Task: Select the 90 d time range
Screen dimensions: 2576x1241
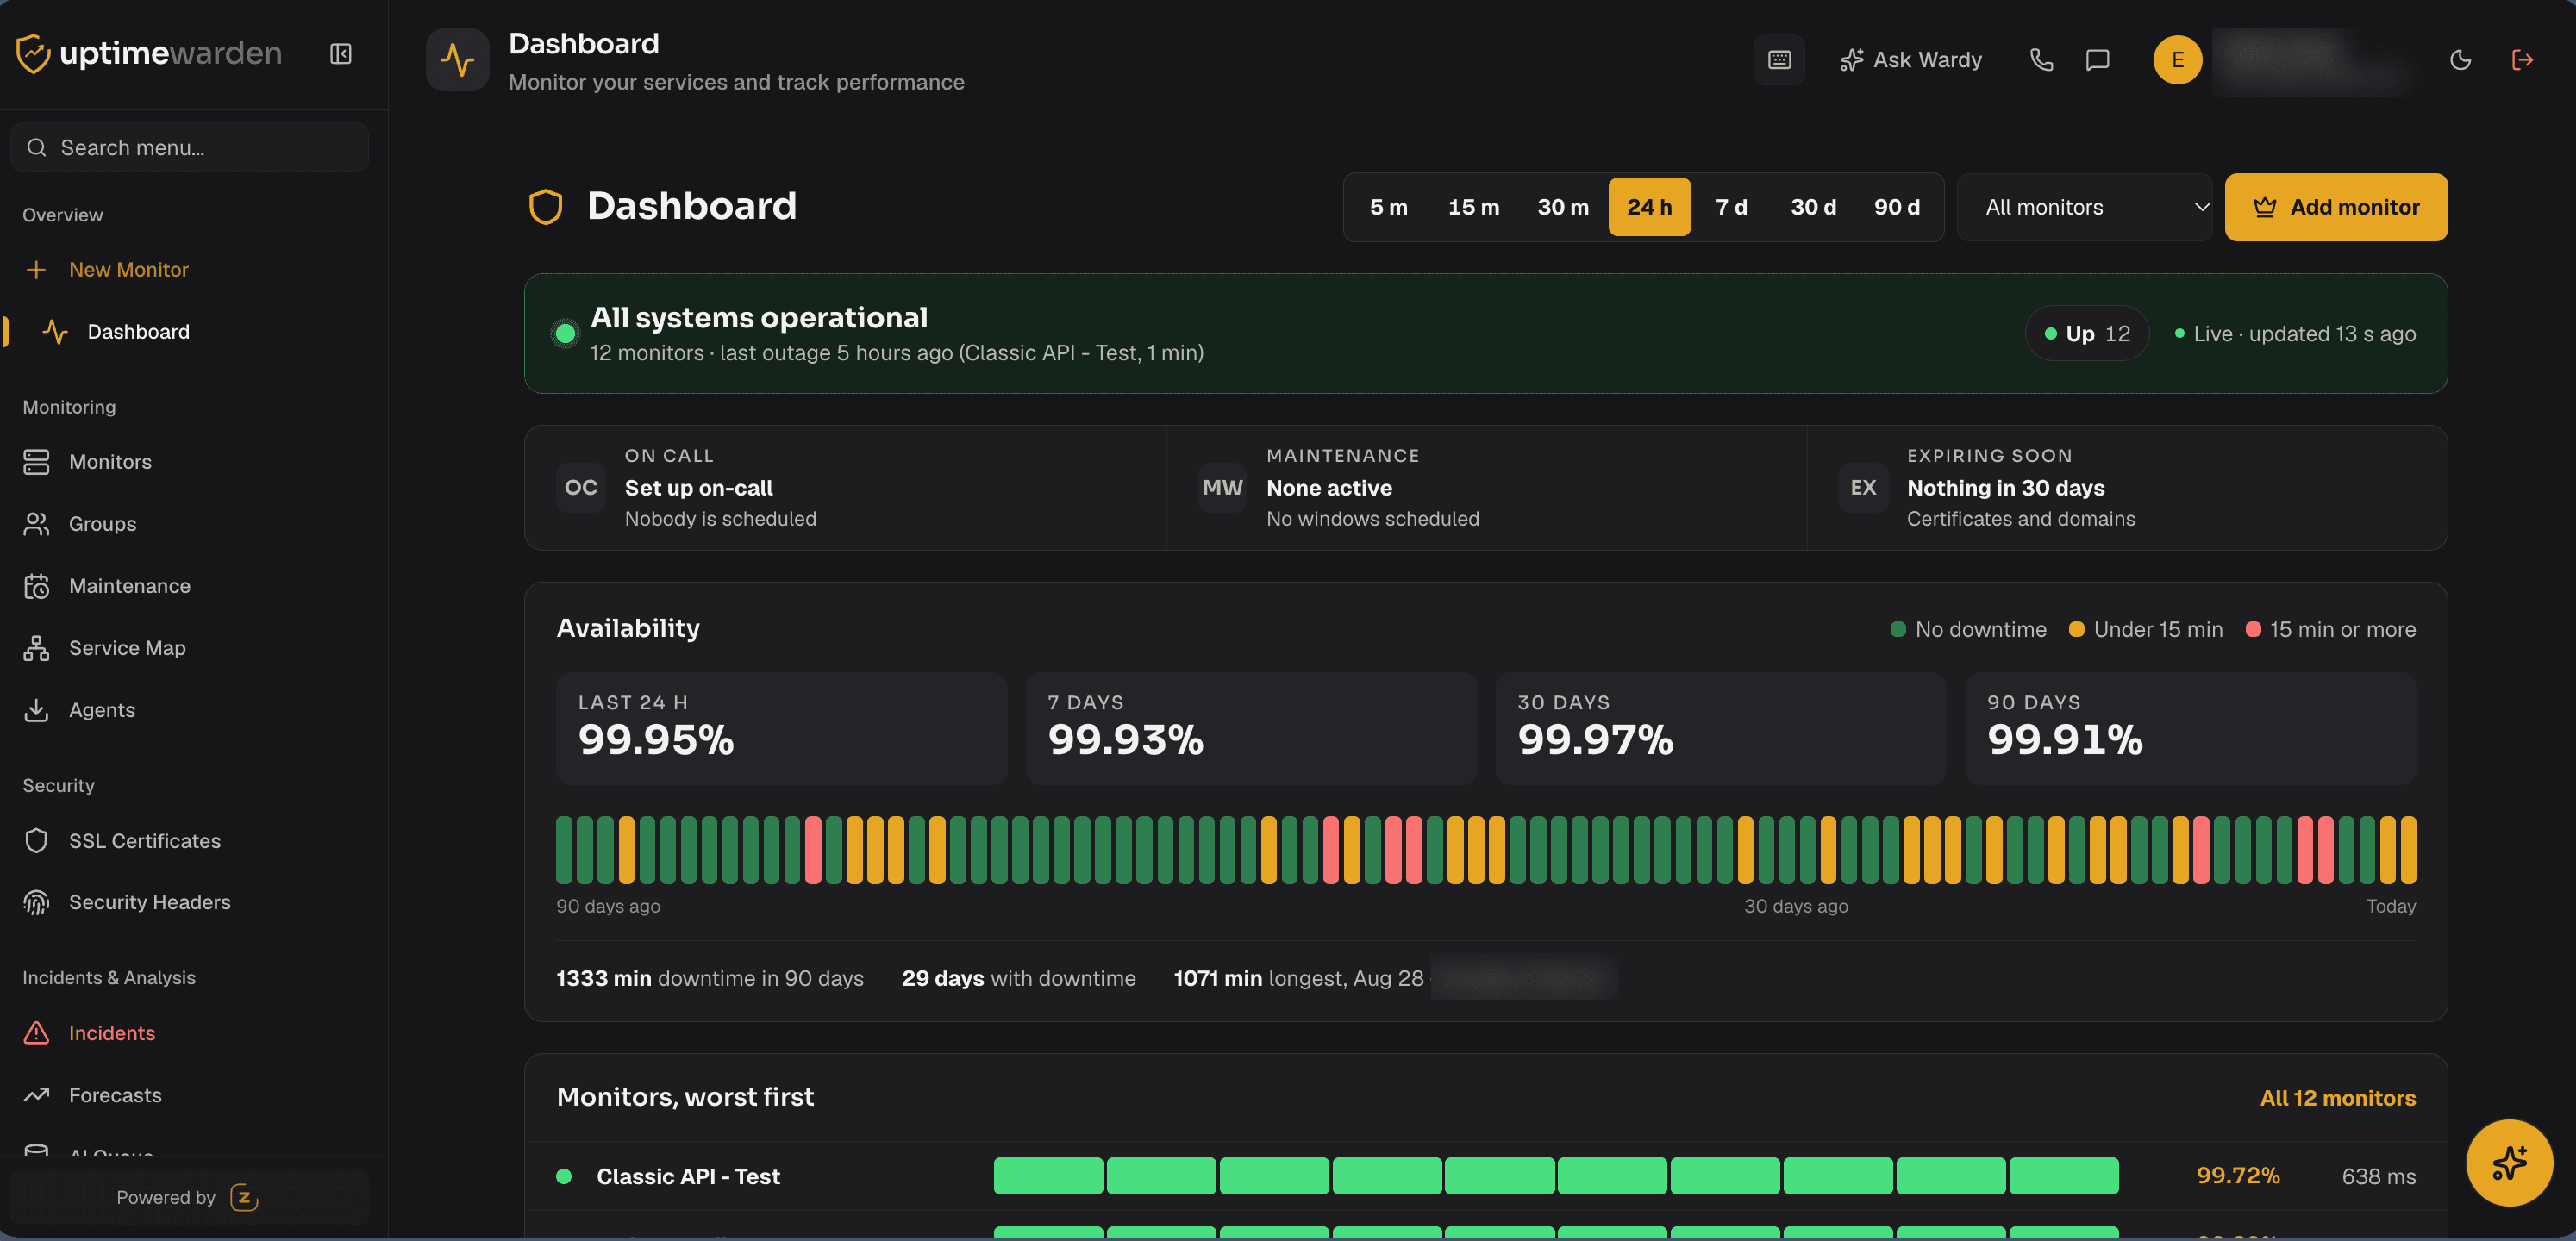Action: [1896, 207]
